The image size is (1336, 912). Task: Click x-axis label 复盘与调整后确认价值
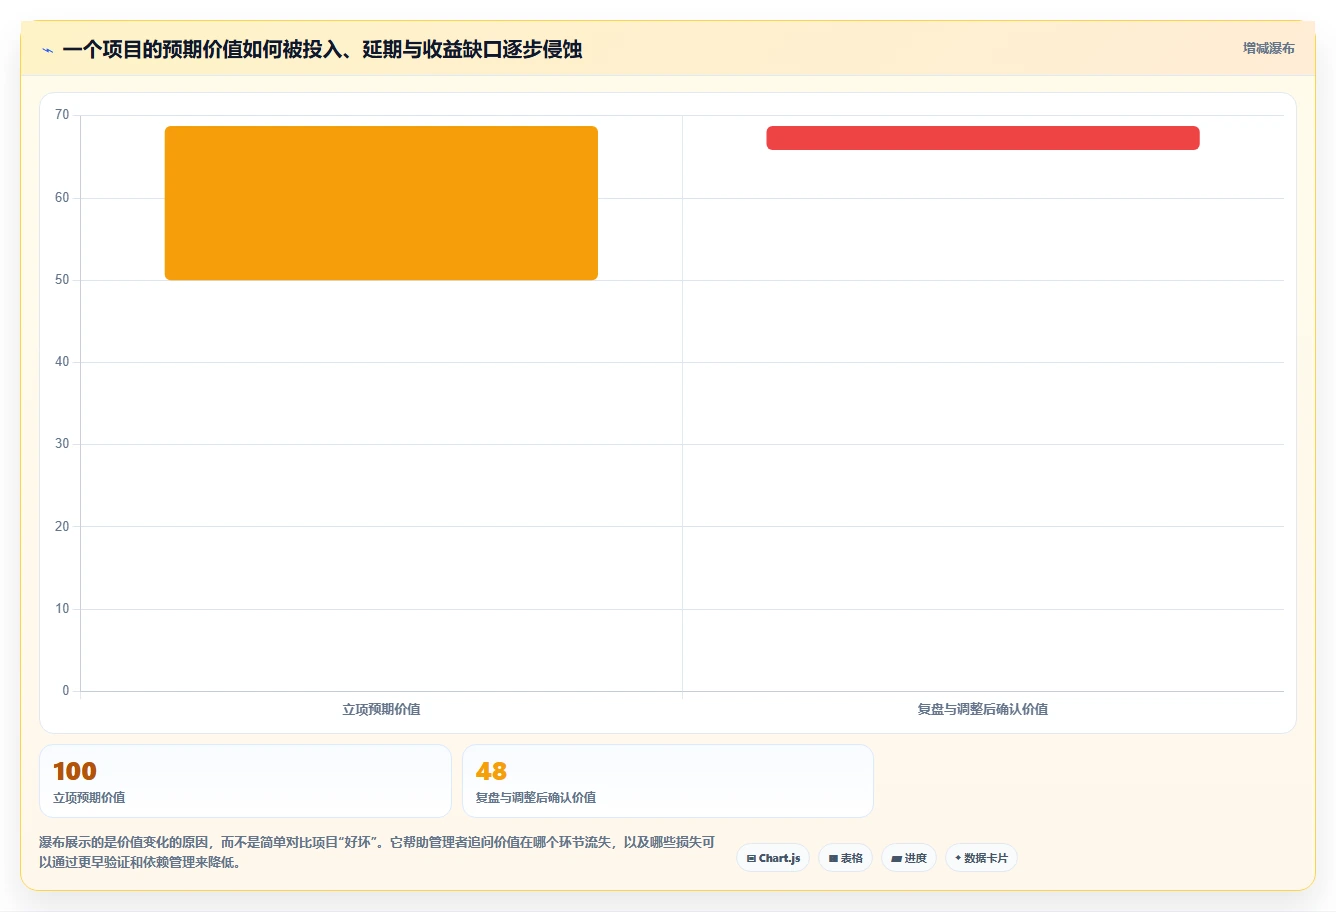983,709
